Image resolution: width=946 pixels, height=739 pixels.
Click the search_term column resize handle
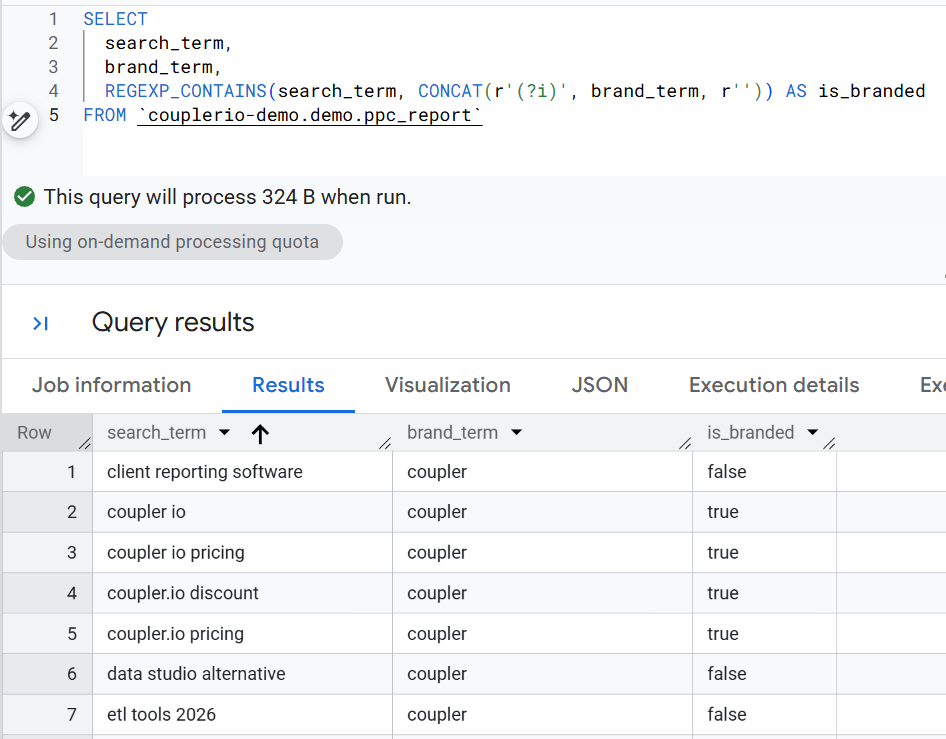point(385,443)
